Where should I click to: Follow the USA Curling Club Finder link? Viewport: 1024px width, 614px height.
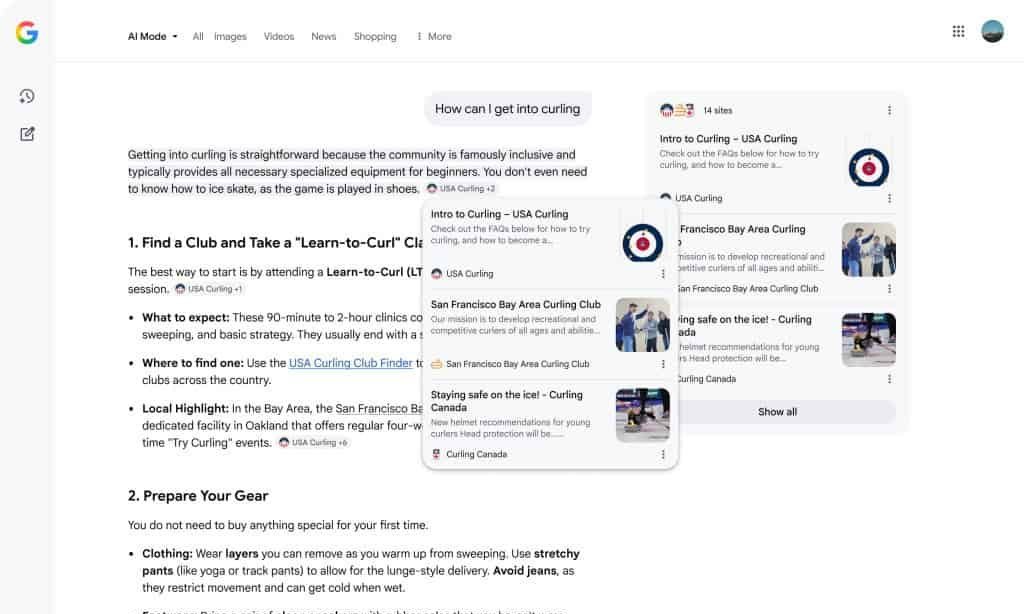tap(350, 363)
